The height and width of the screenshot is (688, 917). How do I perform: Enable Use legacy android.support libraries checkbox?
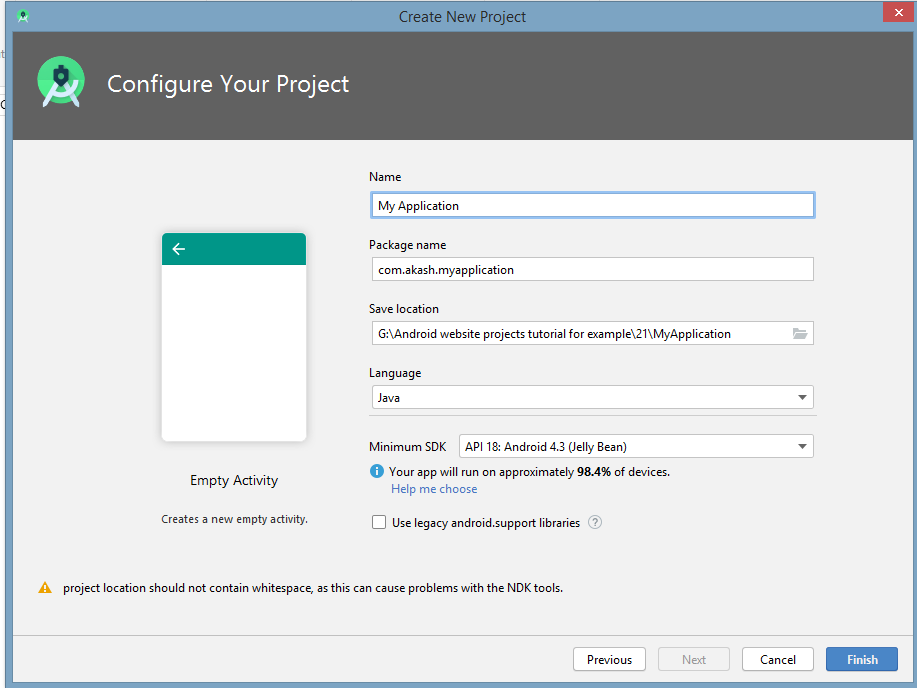(x=379, y=522)
